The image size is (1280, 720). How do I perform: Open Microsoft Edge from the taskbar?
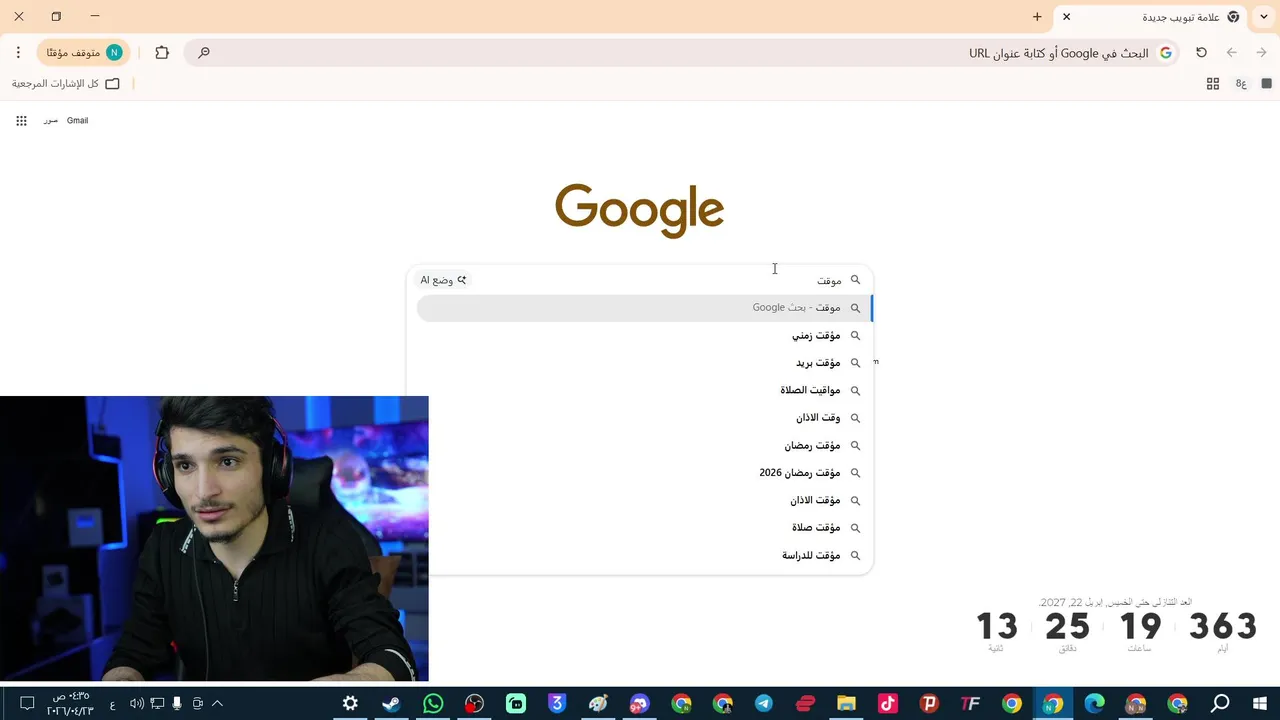[1094, 704]
